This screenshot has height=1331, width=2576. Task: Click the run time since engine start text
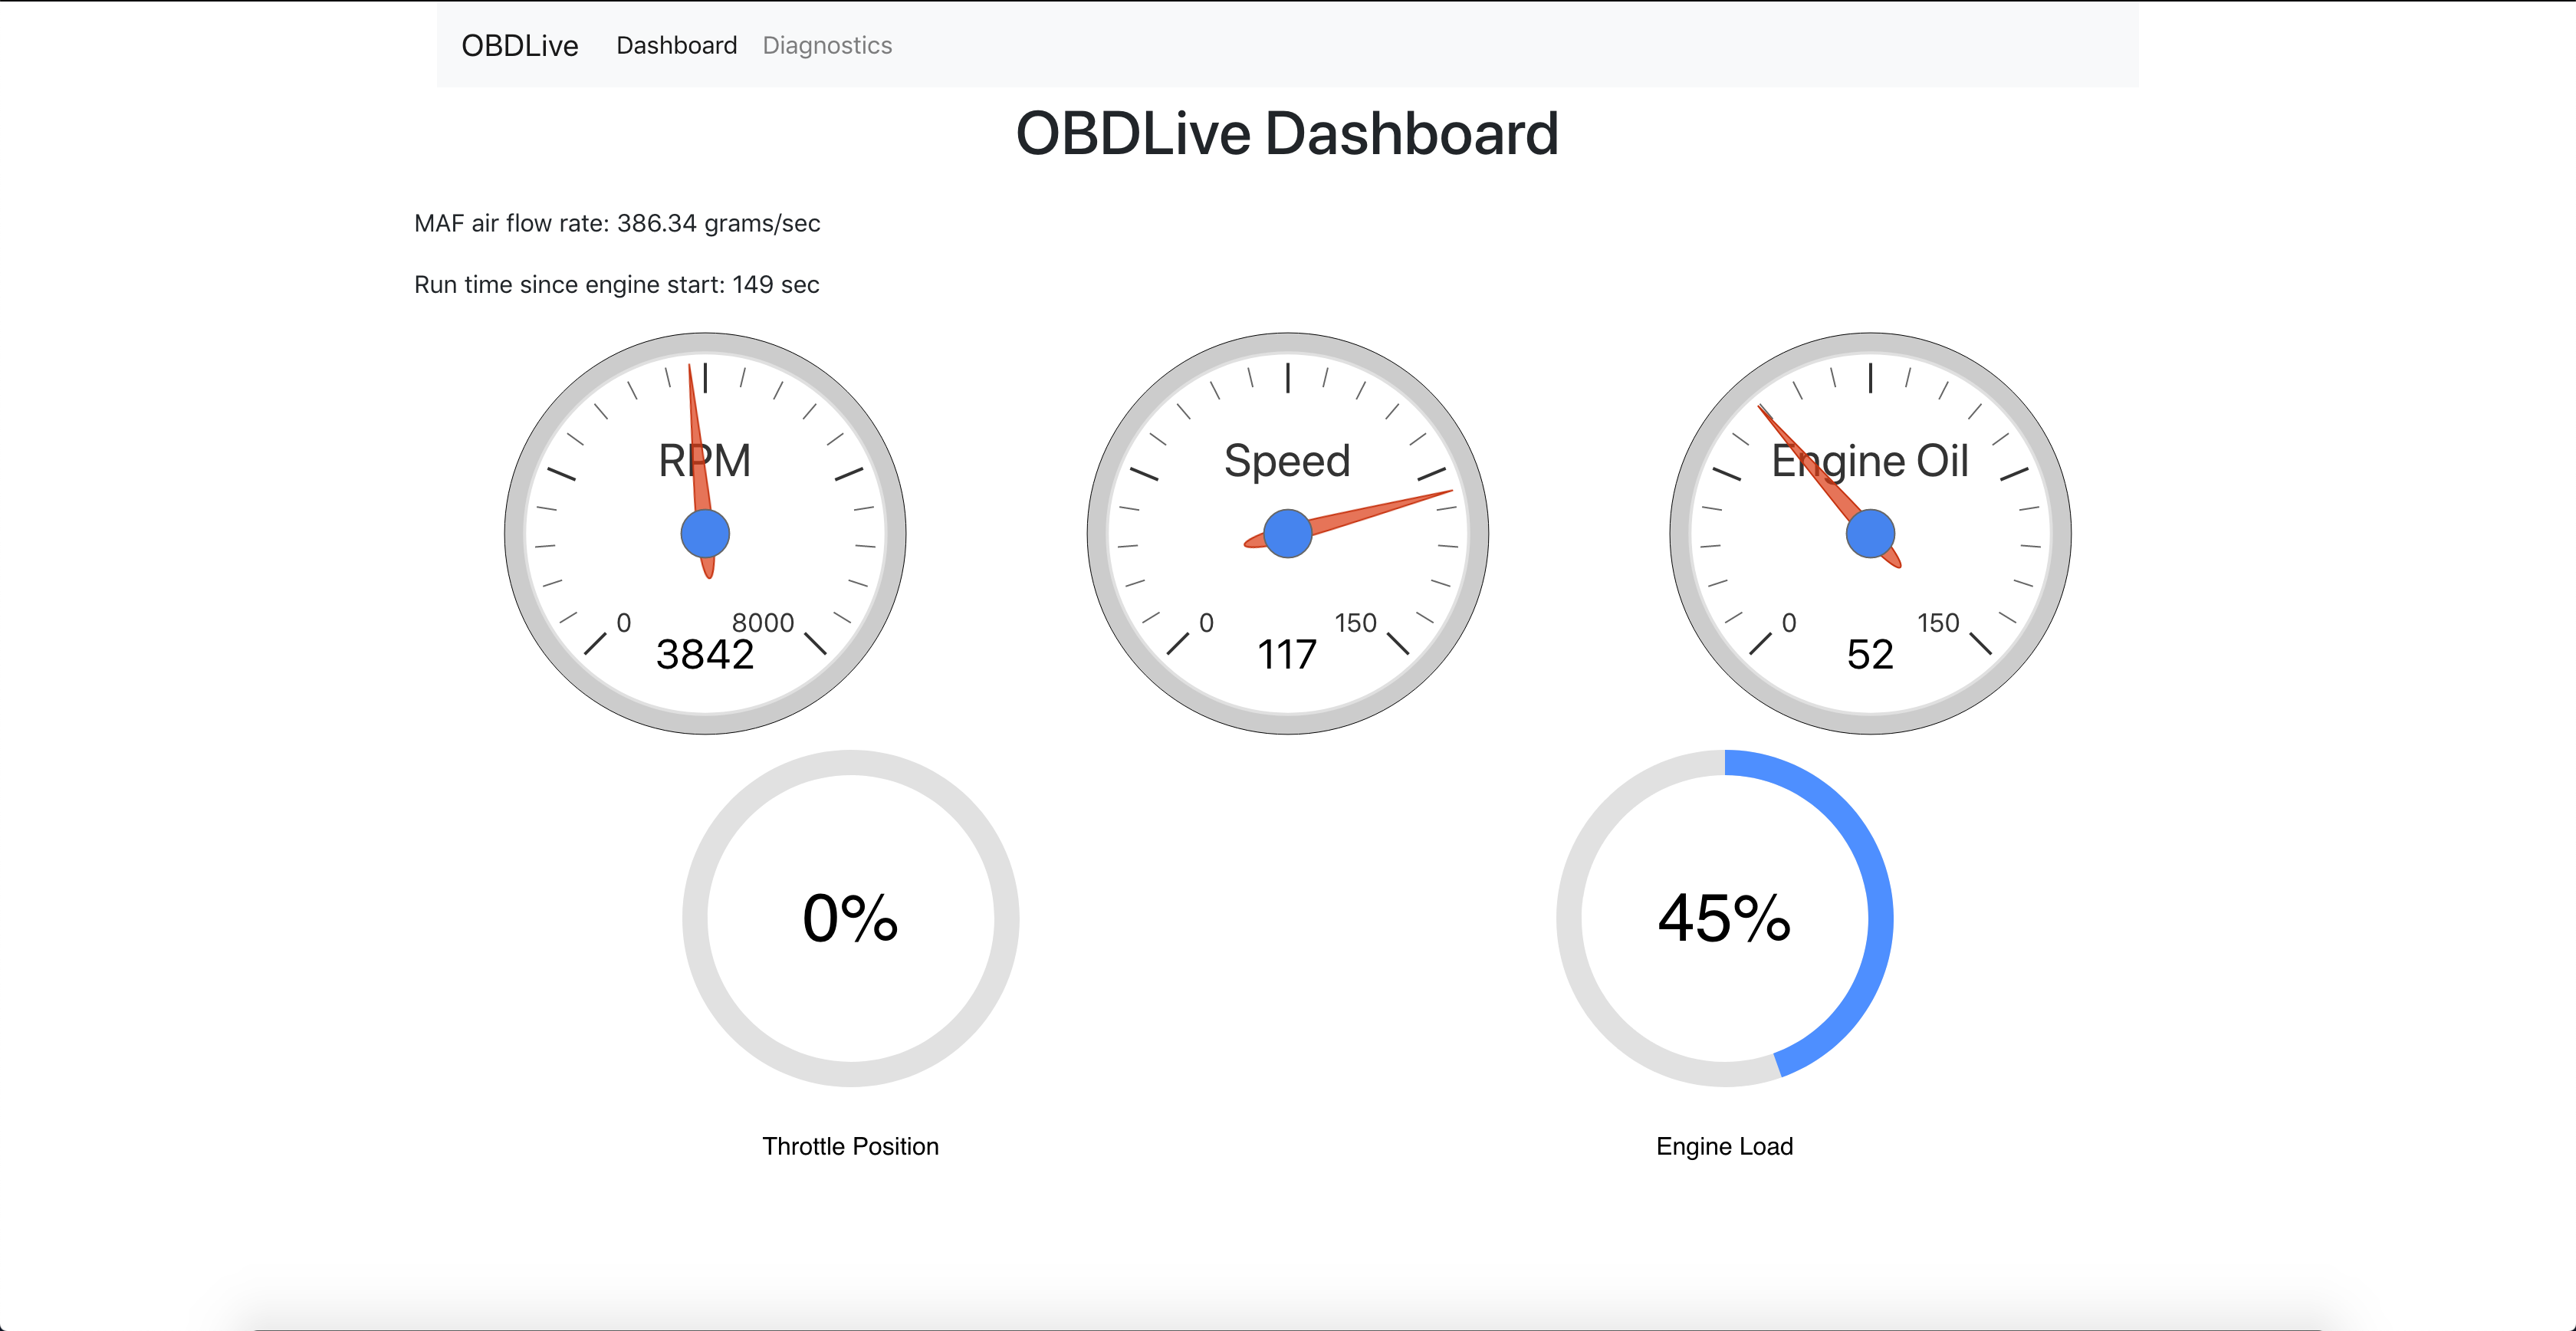[x=616, y=285]
